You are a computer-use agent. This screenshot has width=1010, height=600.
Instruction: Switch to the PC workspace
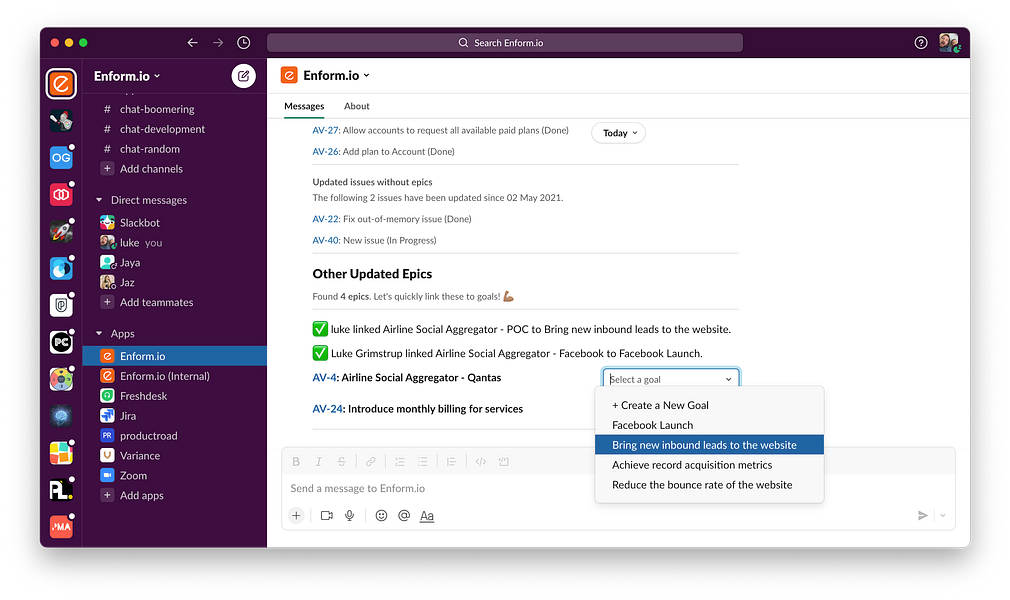click(61, 342)
